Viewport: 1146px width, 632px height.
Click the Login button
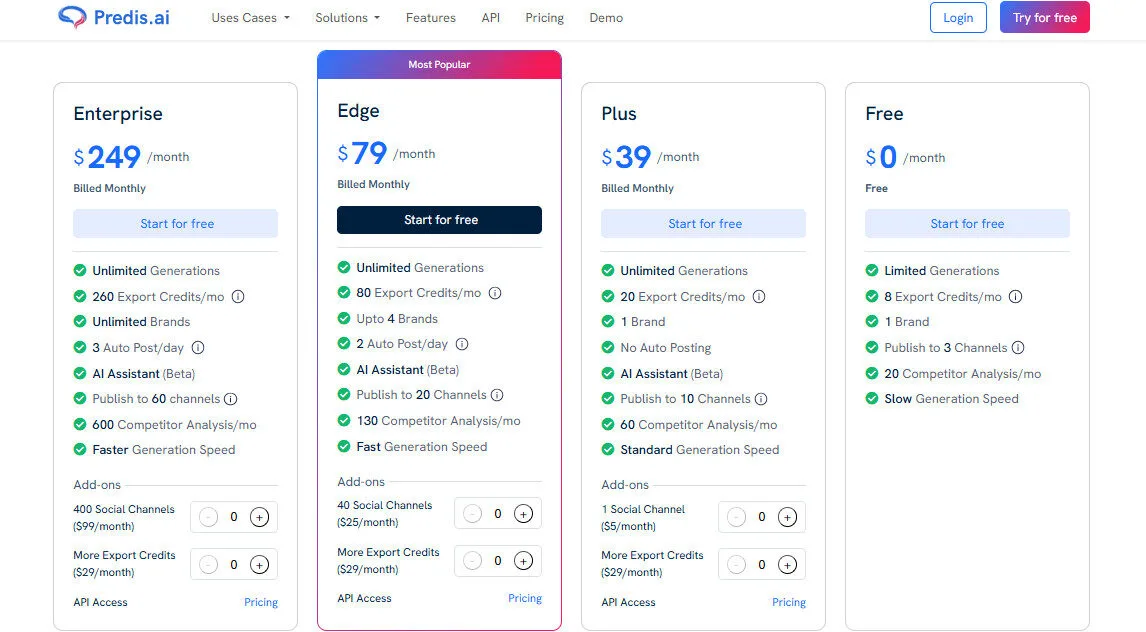pyautogui.click(x=957, y=17)
